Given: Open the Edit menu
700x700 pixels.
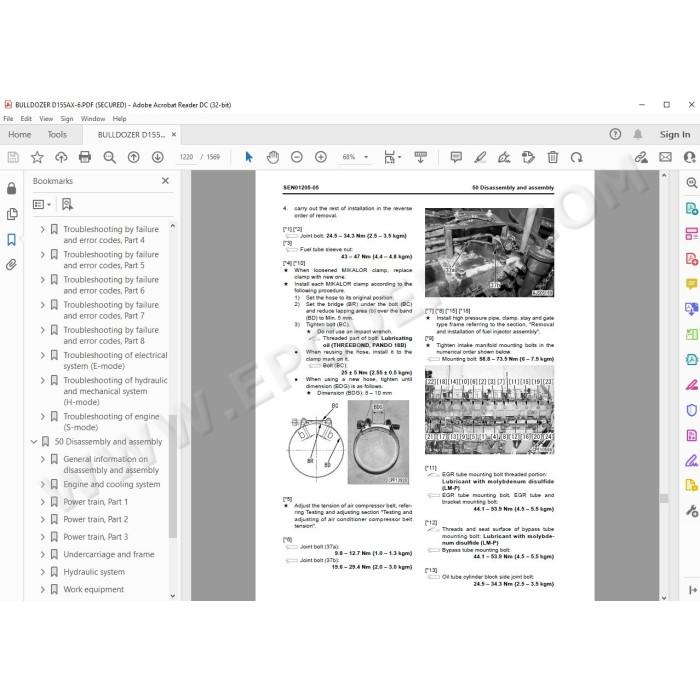Looking at the screenshot, I should [26, 119].
